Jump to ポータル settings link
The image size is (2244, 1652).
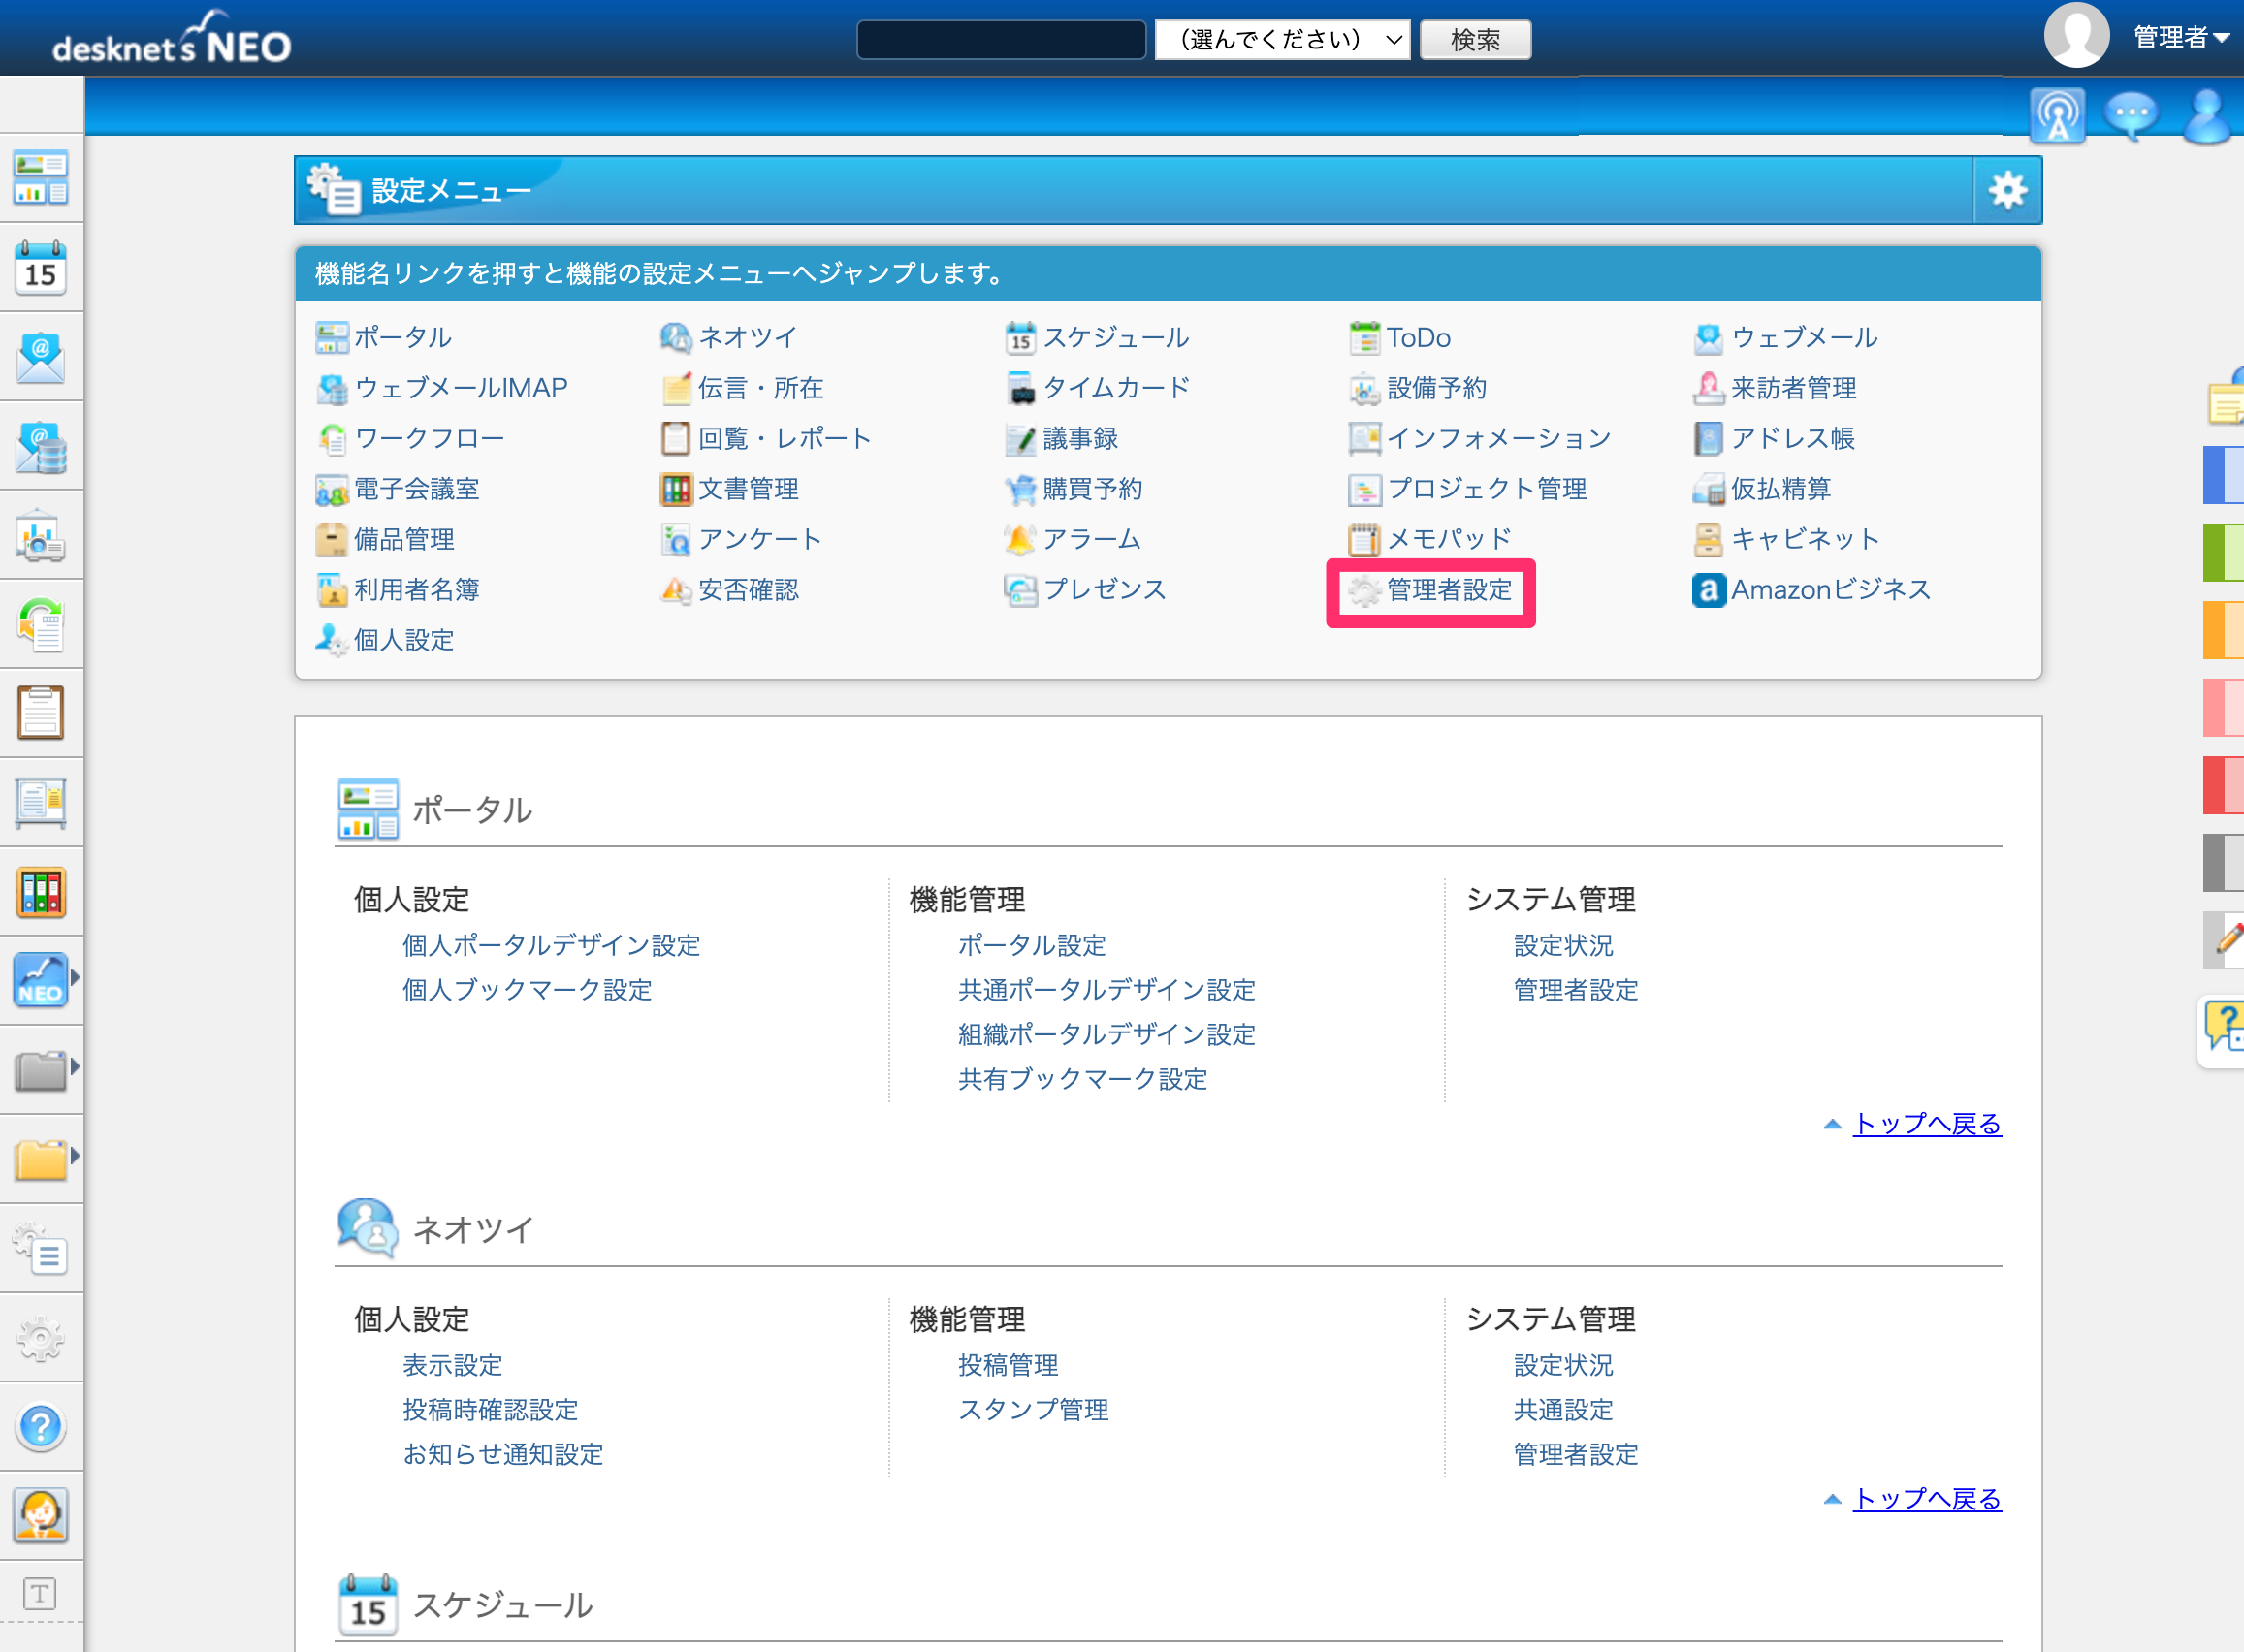pyautogui.click(x=402, y=337)
